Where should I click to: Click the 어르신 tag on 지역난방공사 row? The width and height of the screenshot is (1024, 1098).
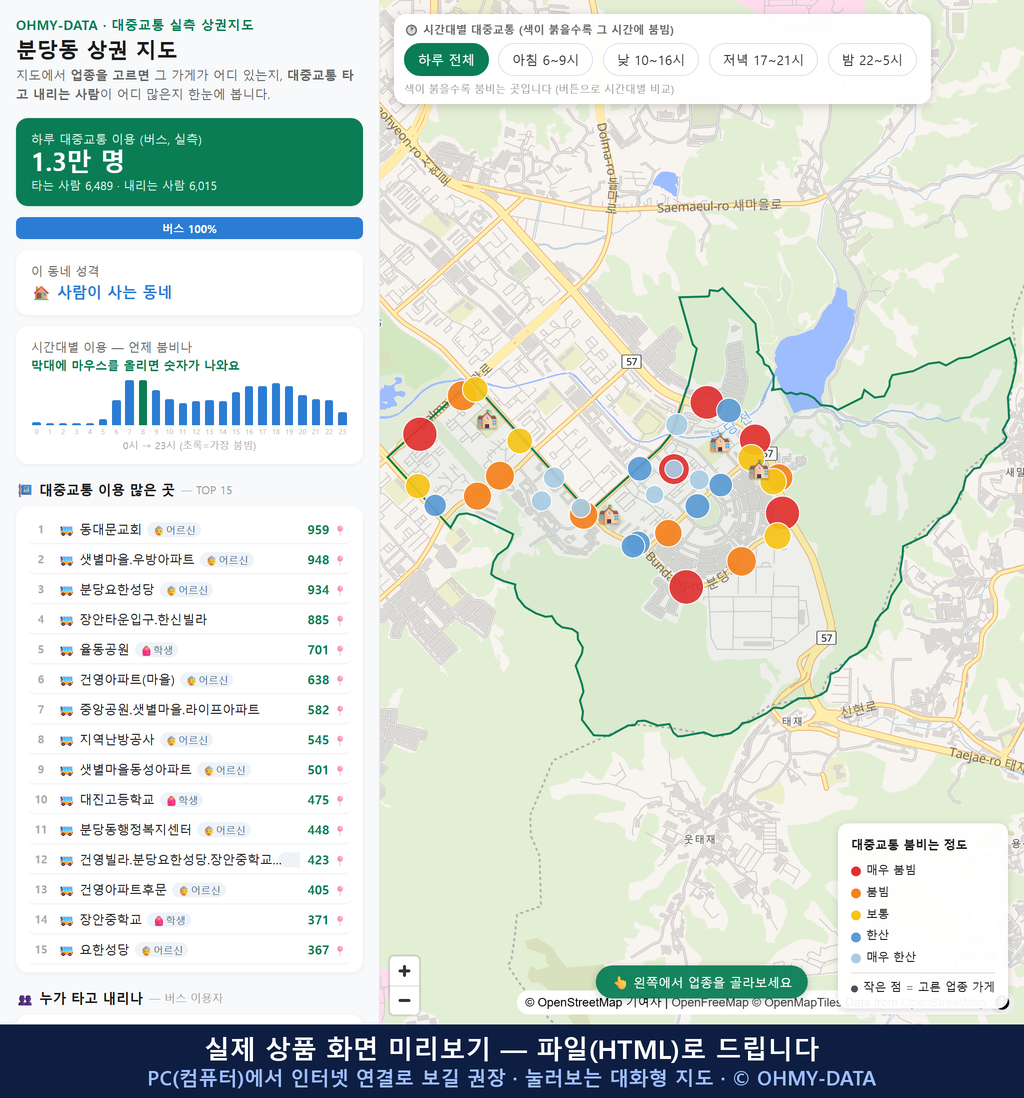(x=187, y=740)
